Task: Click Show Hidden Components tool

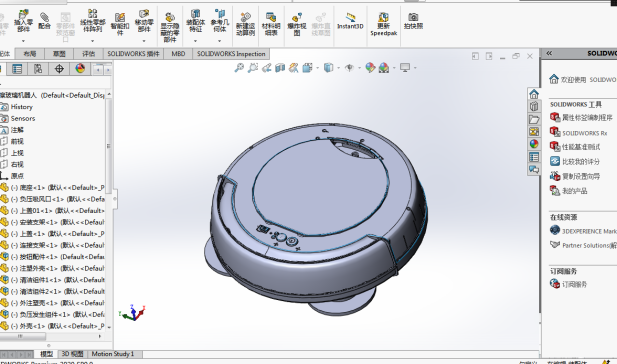Action: (170, 28)
